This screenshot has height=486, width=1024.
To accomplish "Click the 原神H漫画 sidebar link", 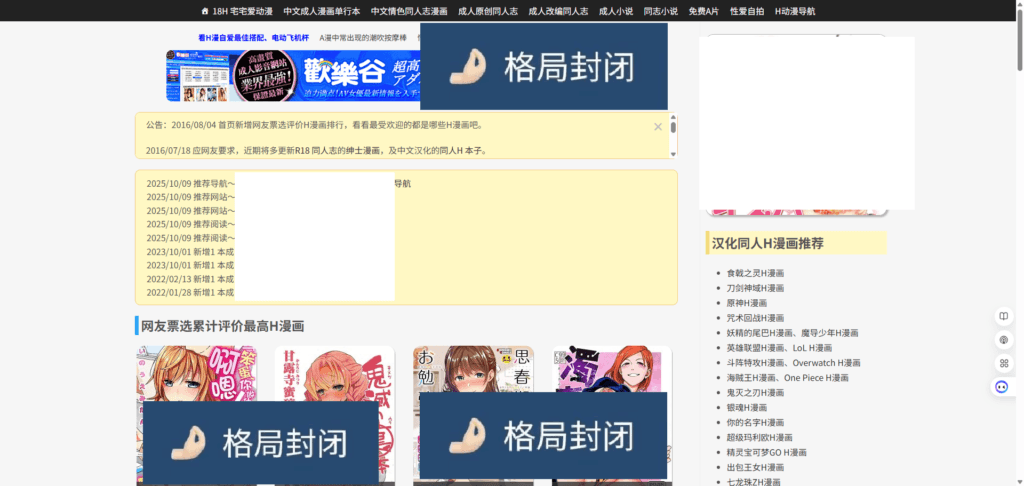I will click(x=746, y=303).
